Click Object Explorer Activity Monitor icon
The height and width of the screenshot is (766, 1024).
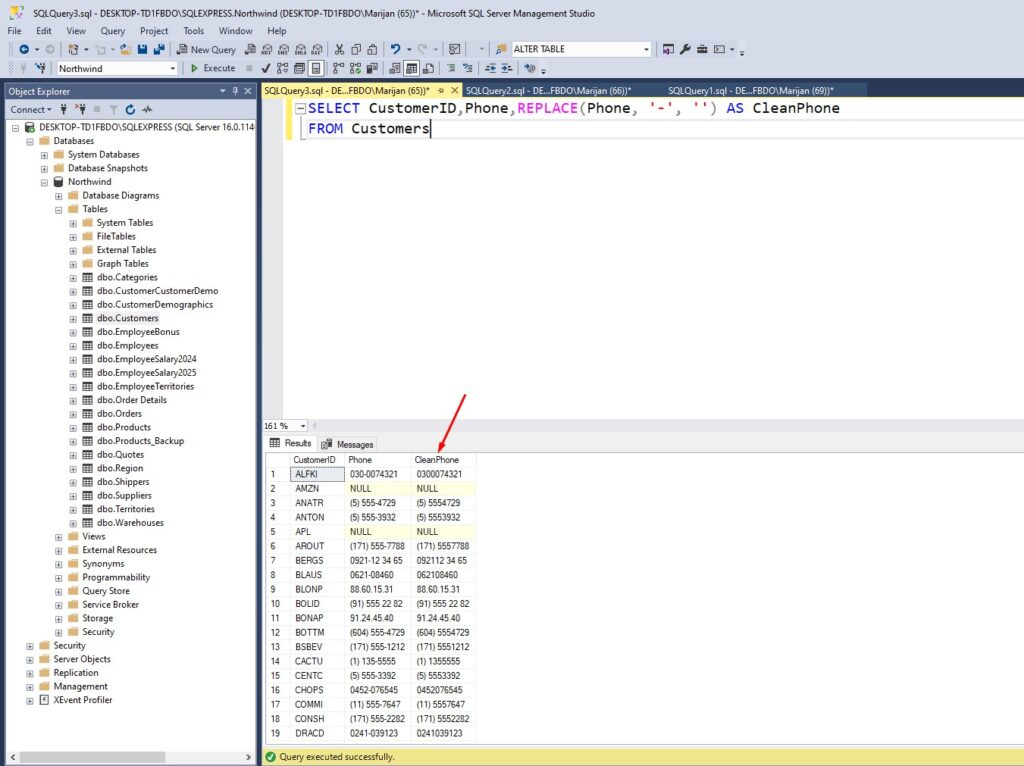pyautogui.click(x=147, y=109)
